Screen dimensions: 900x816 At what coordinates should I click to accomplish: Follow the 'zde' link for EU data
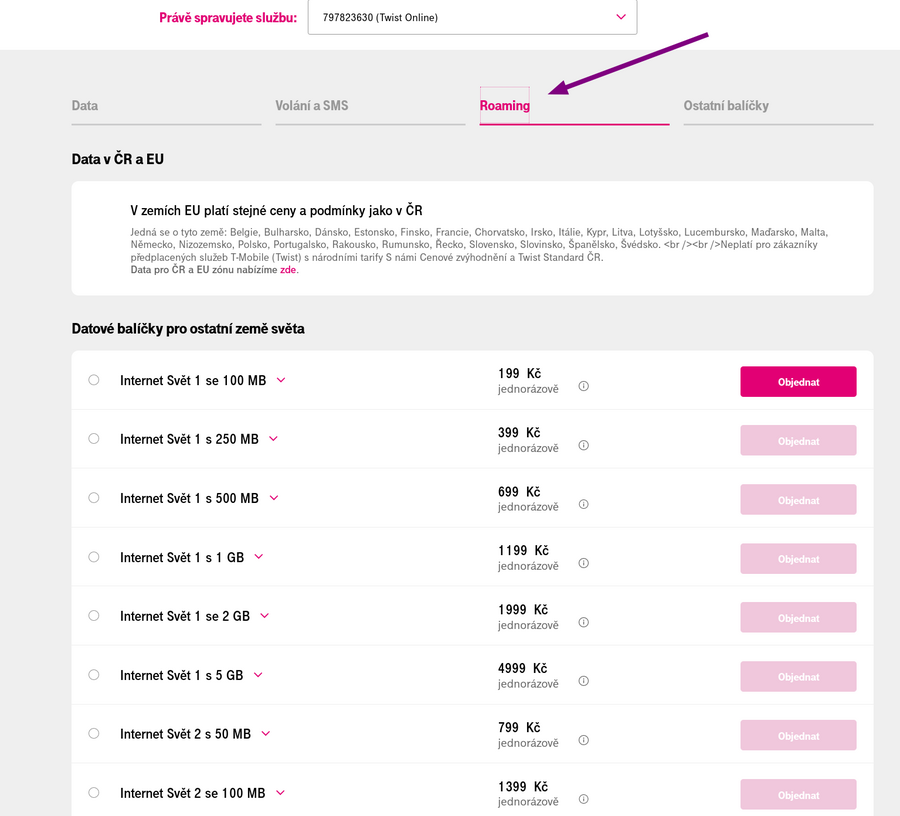(x=288, y=270)
